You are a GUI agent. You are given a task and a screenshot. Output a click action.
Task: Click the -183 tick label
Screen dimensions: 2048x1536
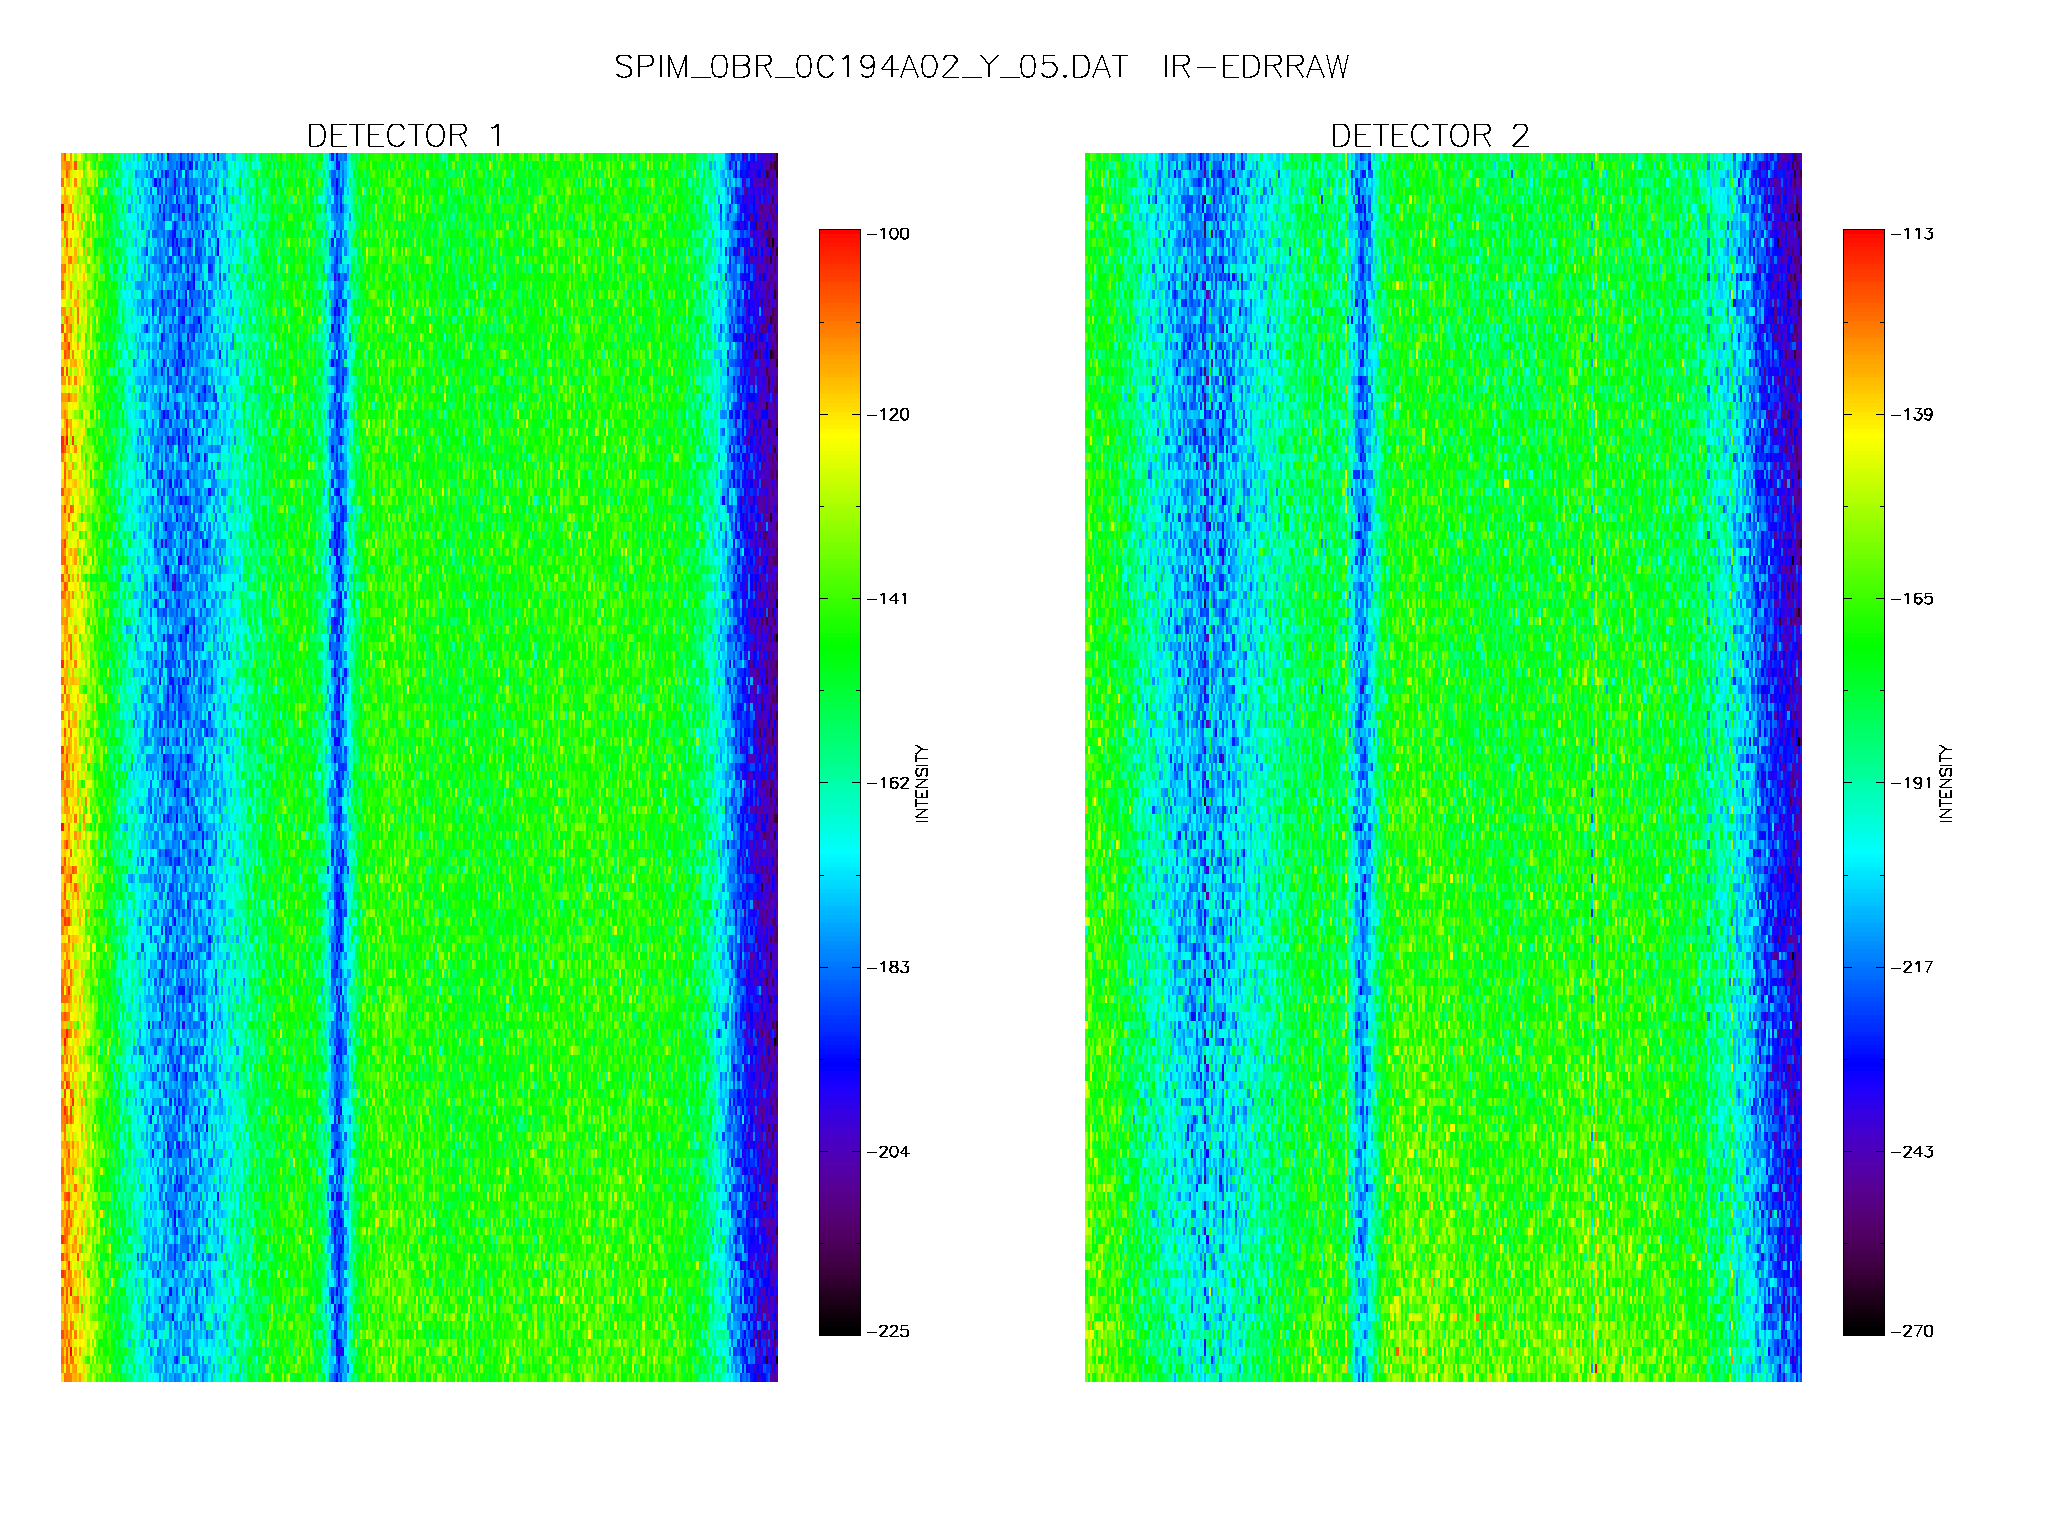pos(888,967)
